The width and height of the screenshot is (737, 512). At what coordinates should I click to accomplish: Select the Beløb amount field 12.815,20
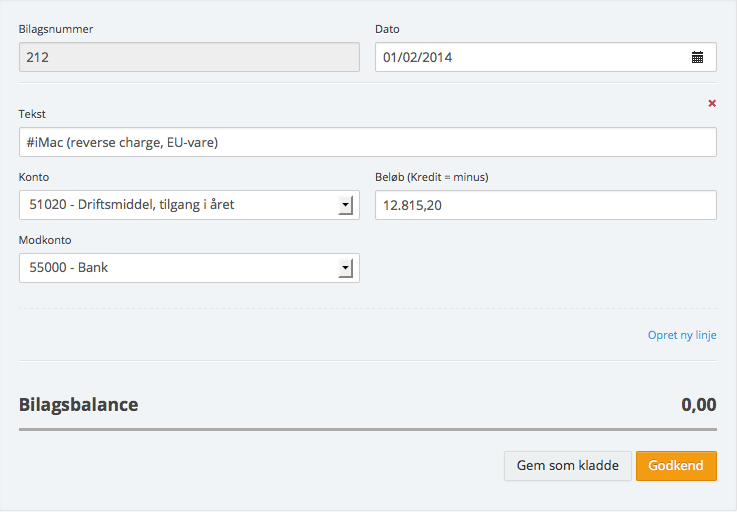click(545, 205)
